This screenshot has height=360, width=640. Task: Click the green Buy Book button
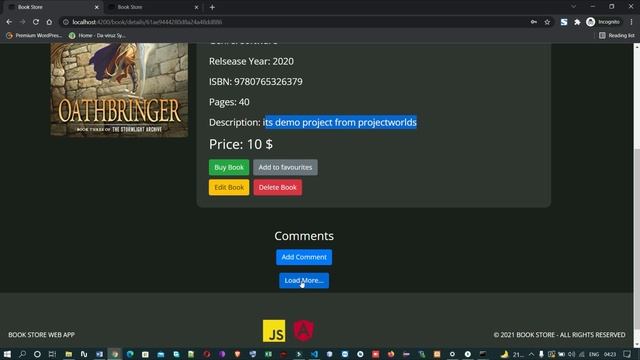click(229, 167)
